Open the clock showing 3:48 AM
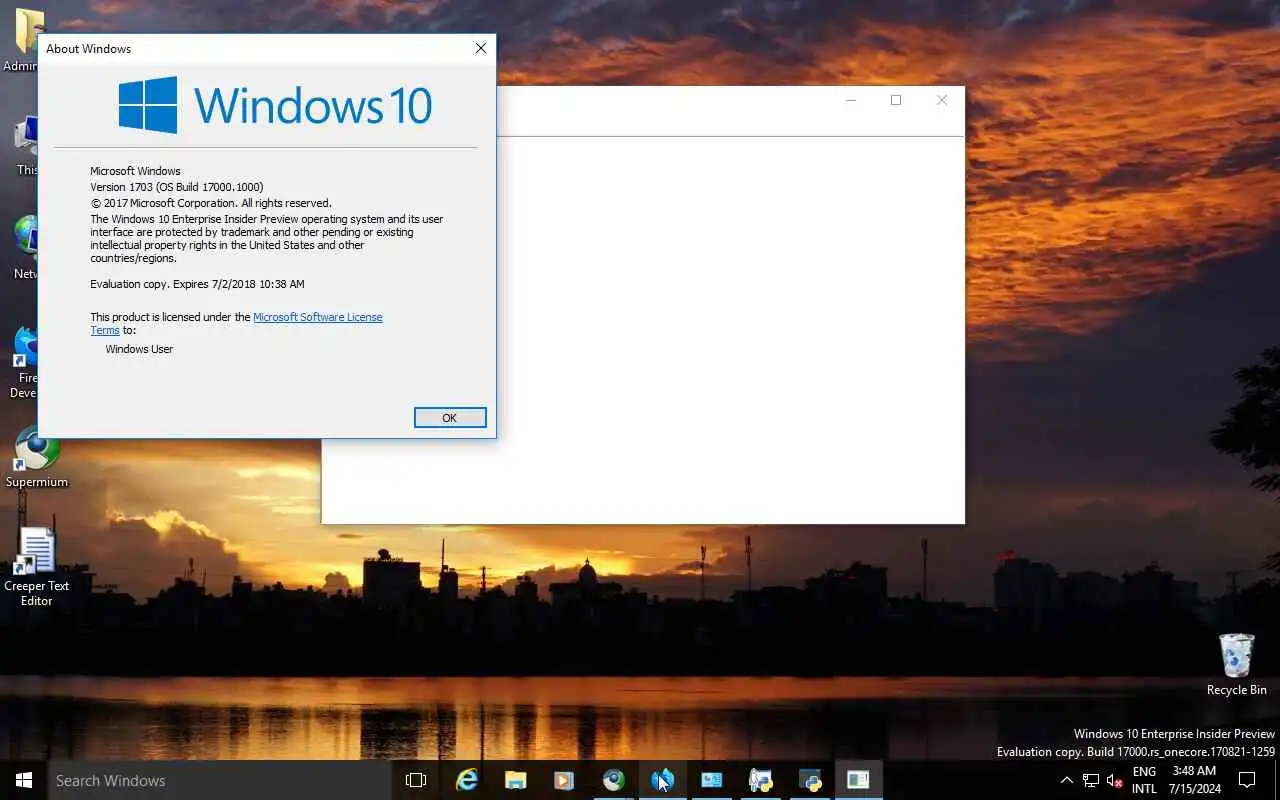Viewport: 1280px width, 800px height. [1194, 780]
